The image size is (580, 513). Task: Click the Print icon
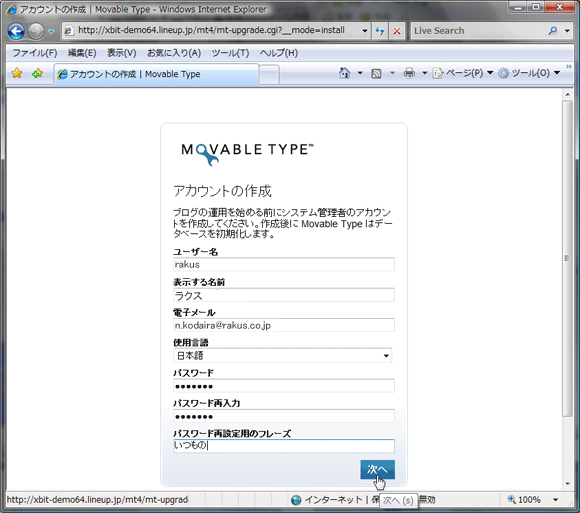click(x=409, y=73)
